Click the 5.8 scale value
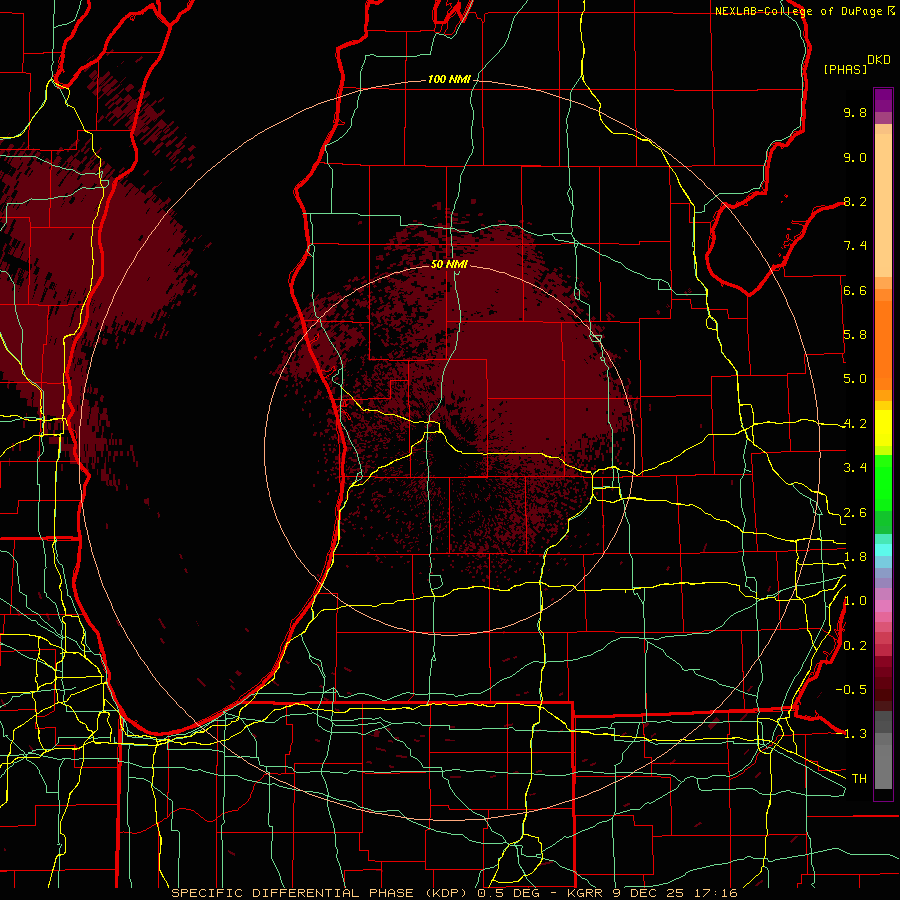Screen dimensions: 900x900 click(x=855, y=335)
